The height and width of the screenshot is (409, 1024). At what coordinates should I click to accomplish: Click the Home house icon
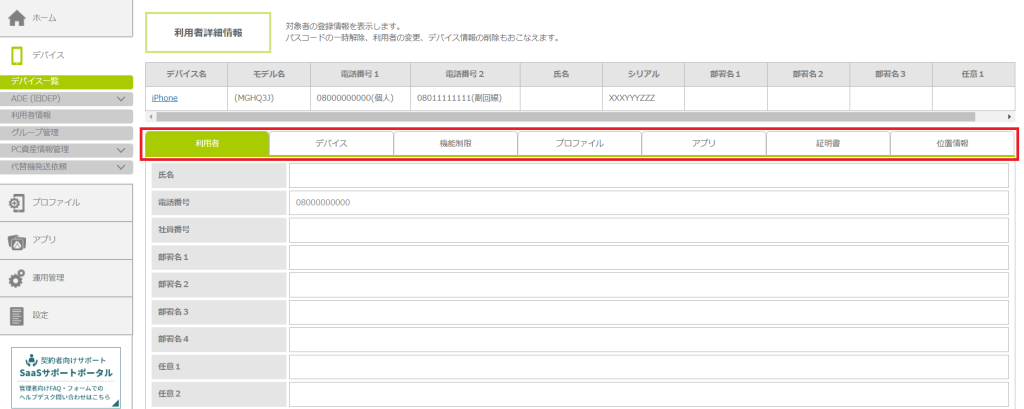pyautogui.click(x=17, y=18)
